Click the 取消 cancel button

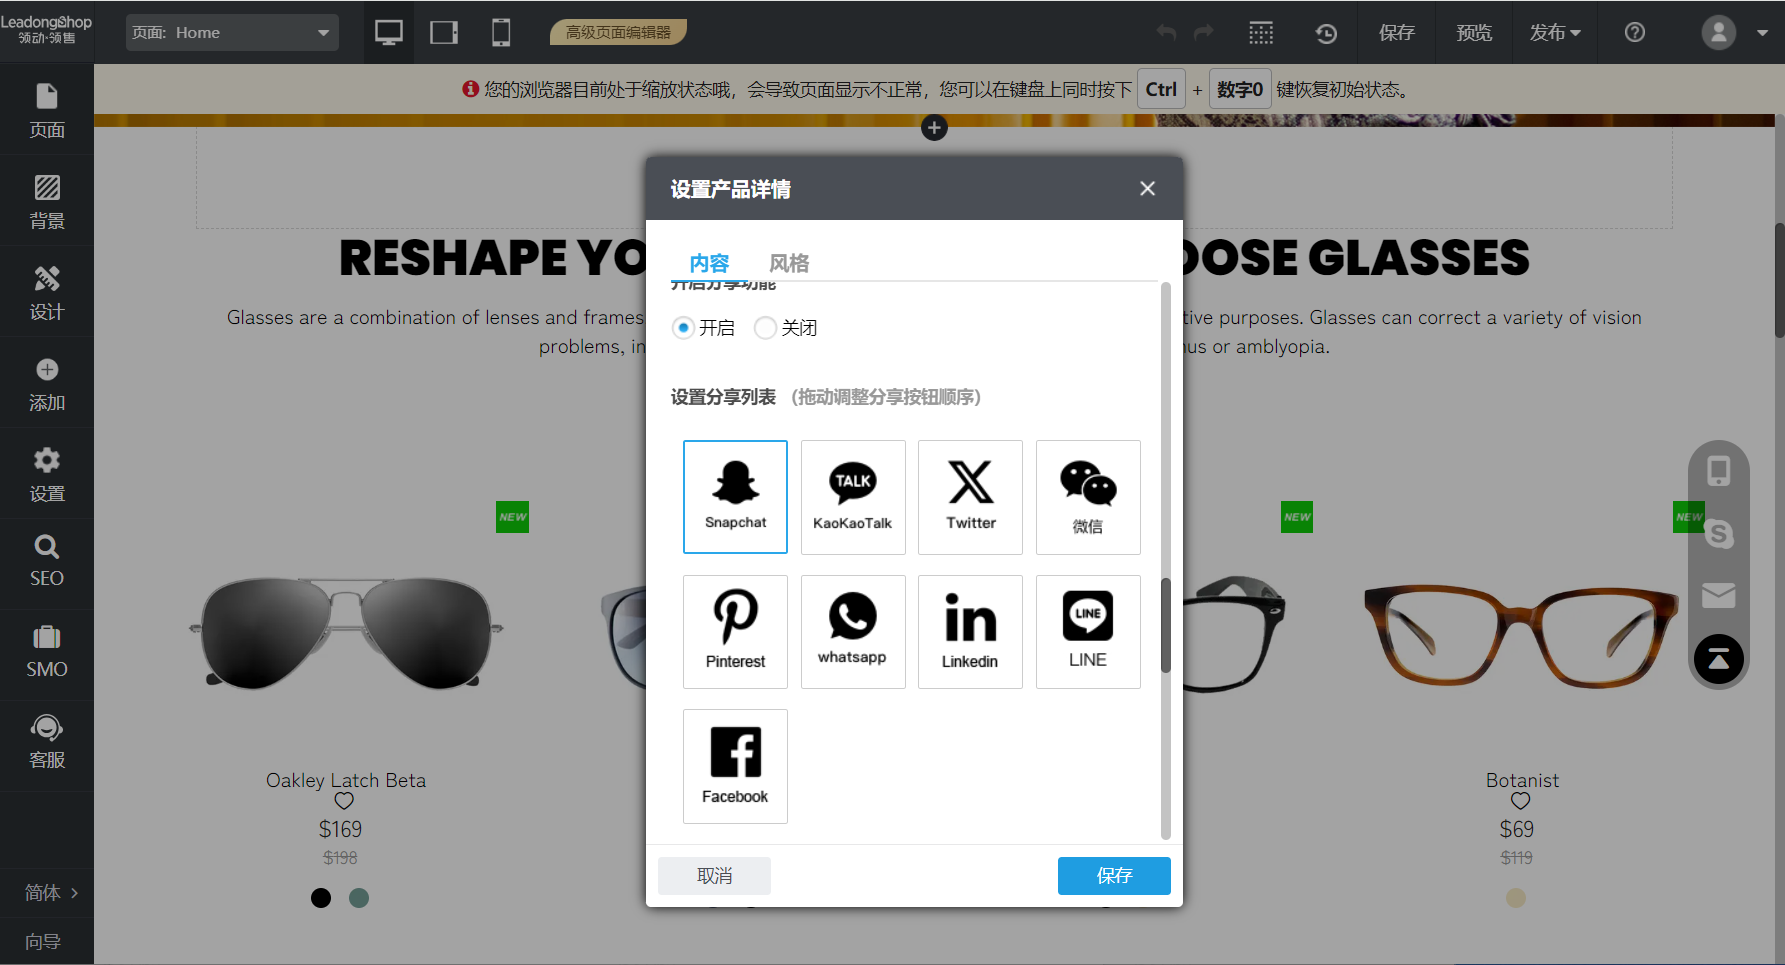[714, 875]
